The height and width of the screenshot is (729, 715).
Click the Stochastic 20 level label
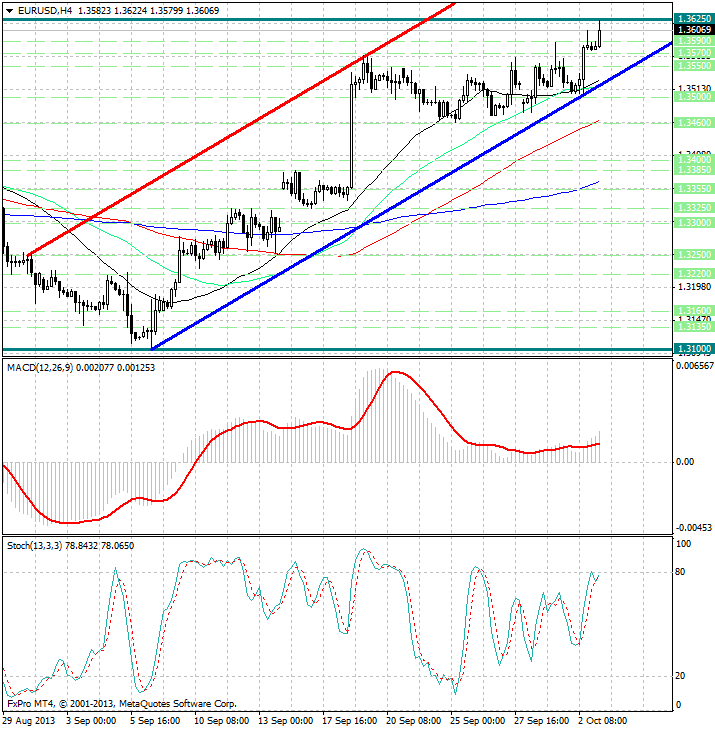click(680, 676)
